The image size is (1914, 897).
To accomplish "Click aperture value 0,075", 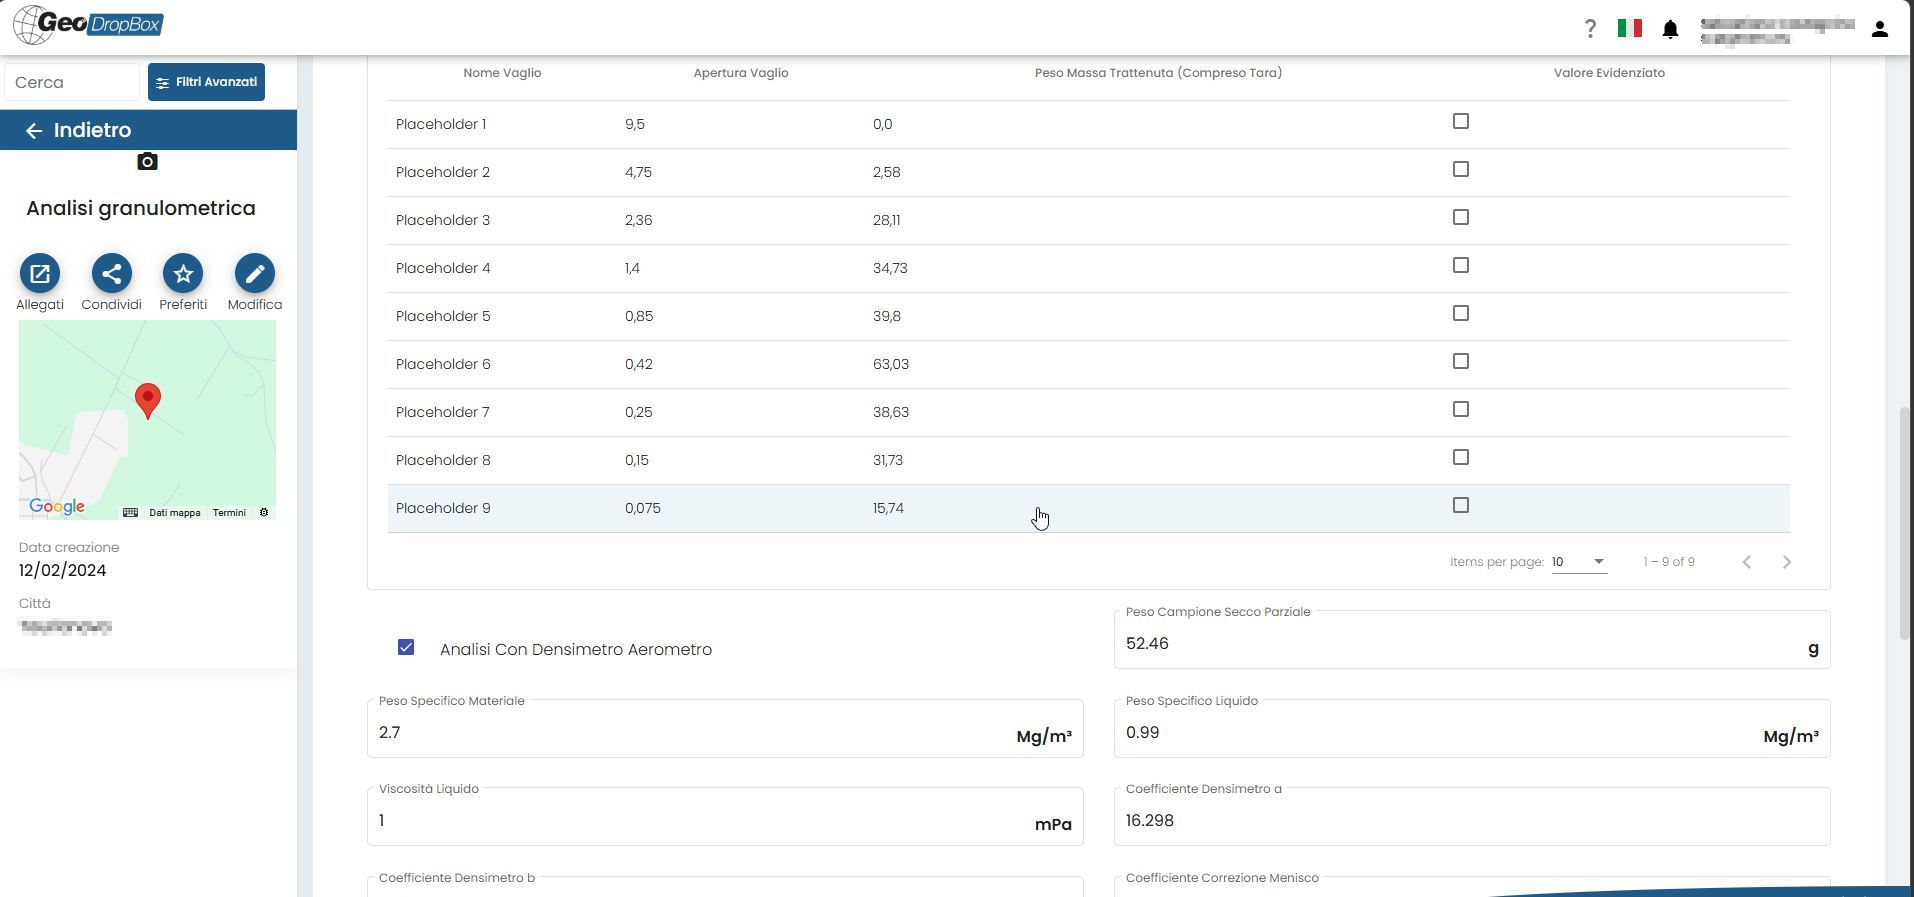I will pos(643,508).
